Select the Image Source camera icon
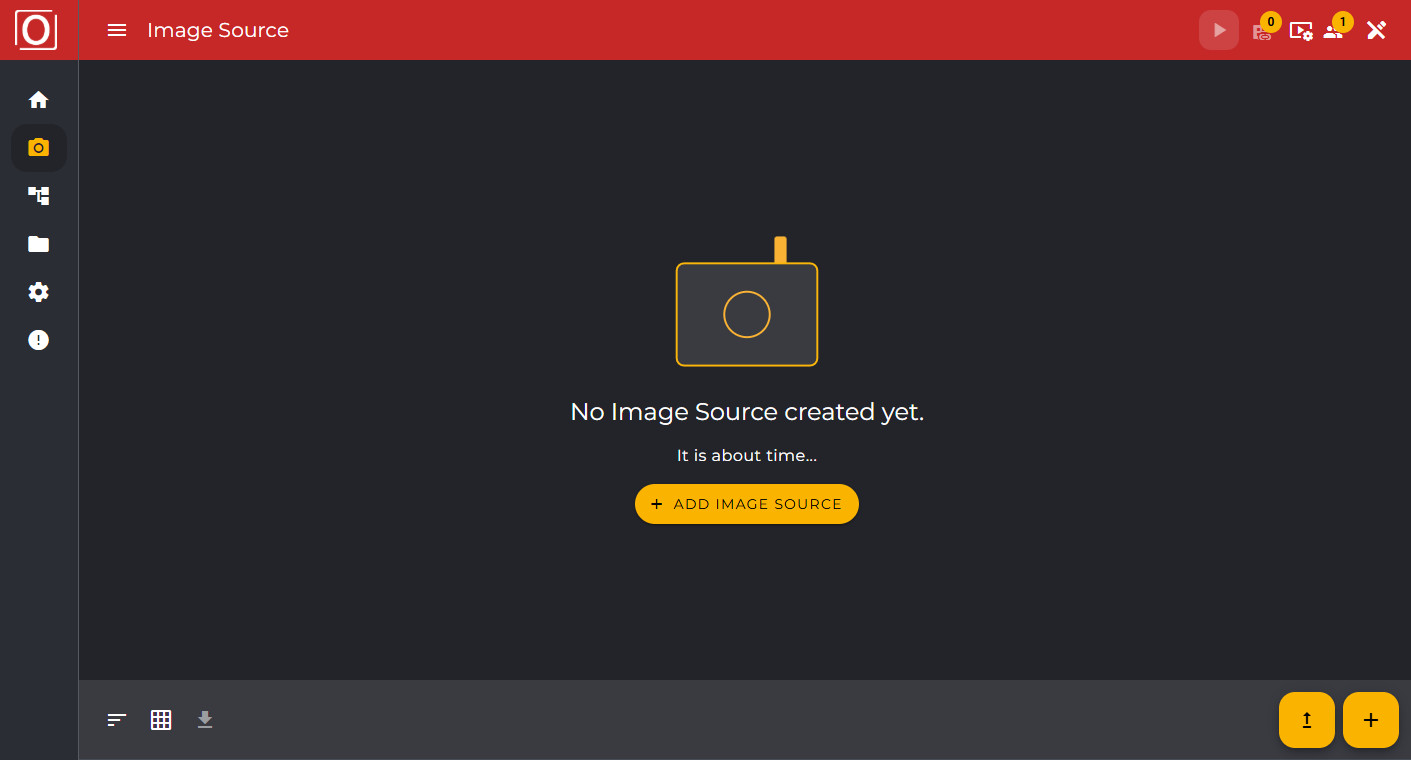1411x760 pixels. 38,147
